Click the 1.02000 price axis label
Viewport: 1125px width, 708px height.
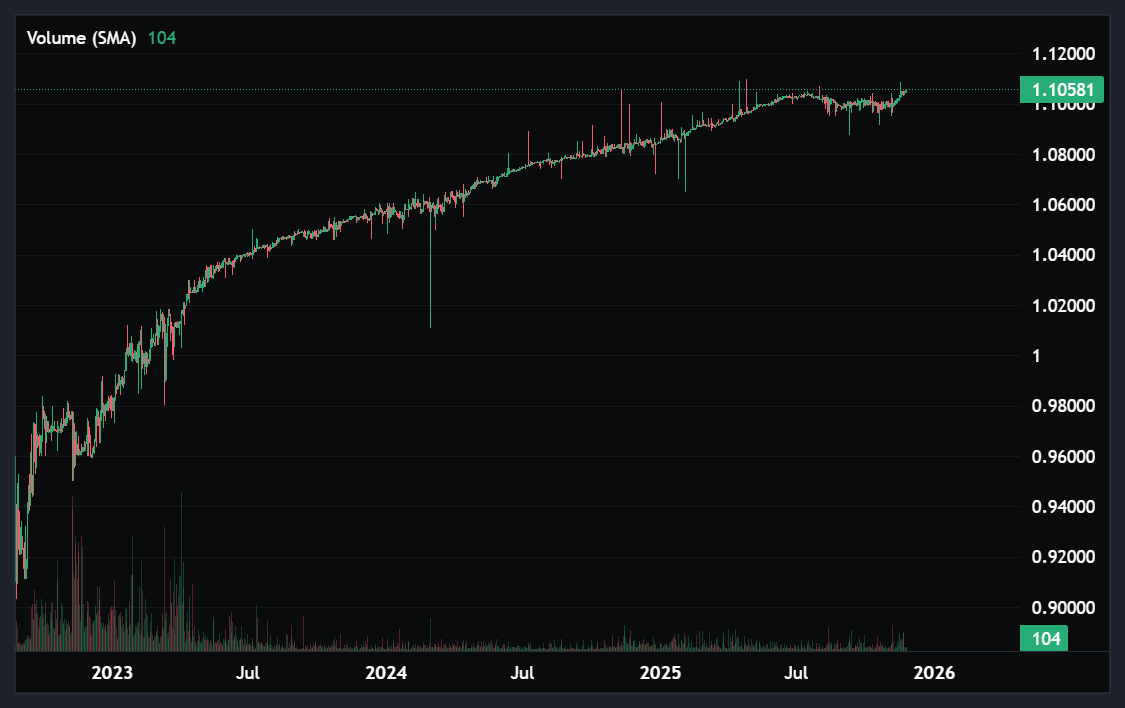click(1063, 306)
